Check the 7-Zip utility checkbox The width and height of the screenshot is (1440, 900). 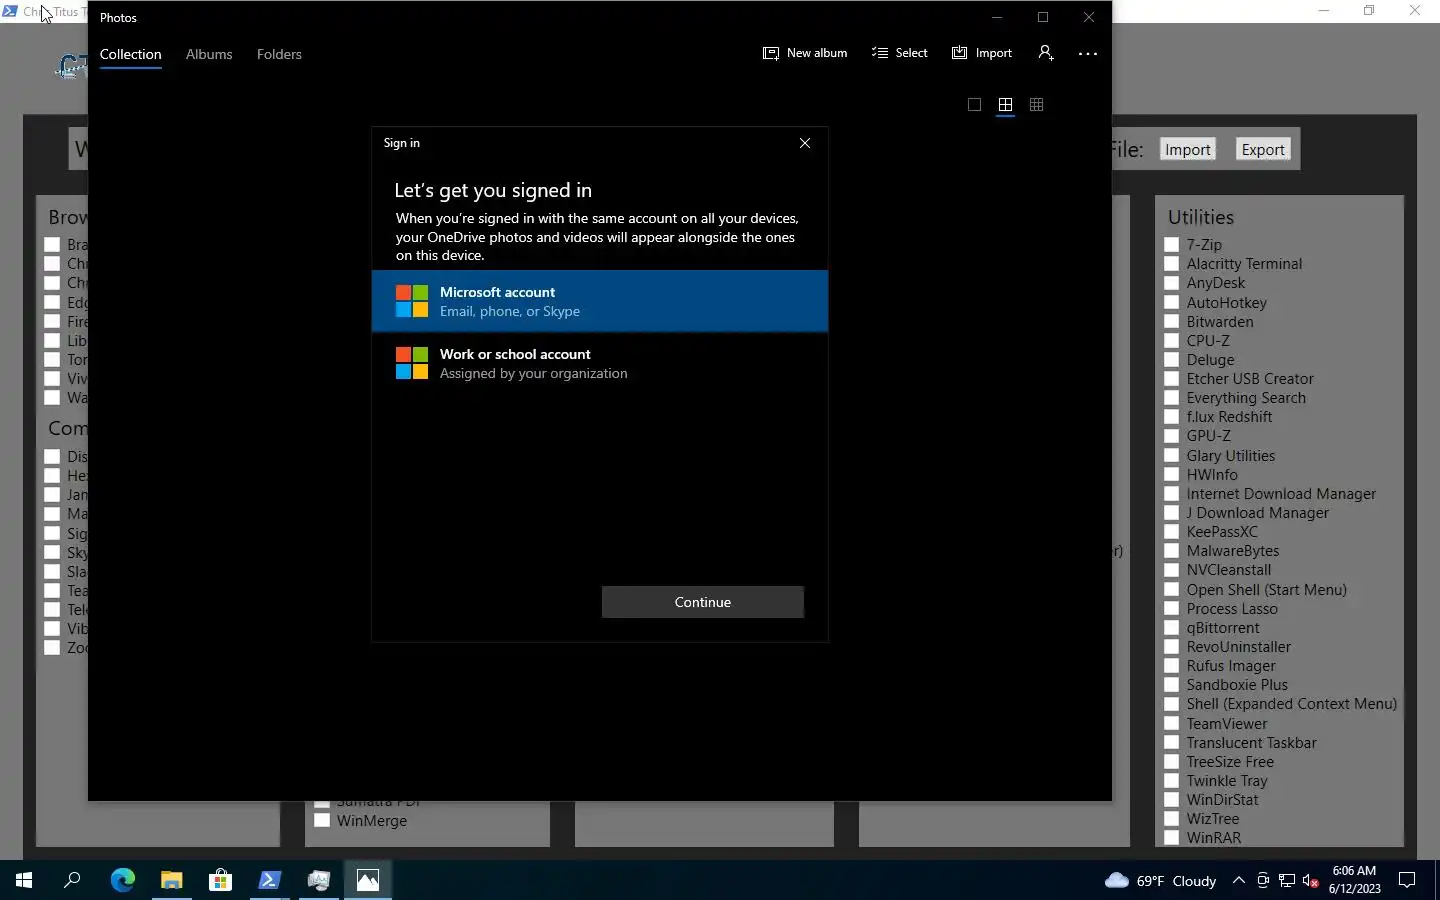click(x=1171, y=244)
